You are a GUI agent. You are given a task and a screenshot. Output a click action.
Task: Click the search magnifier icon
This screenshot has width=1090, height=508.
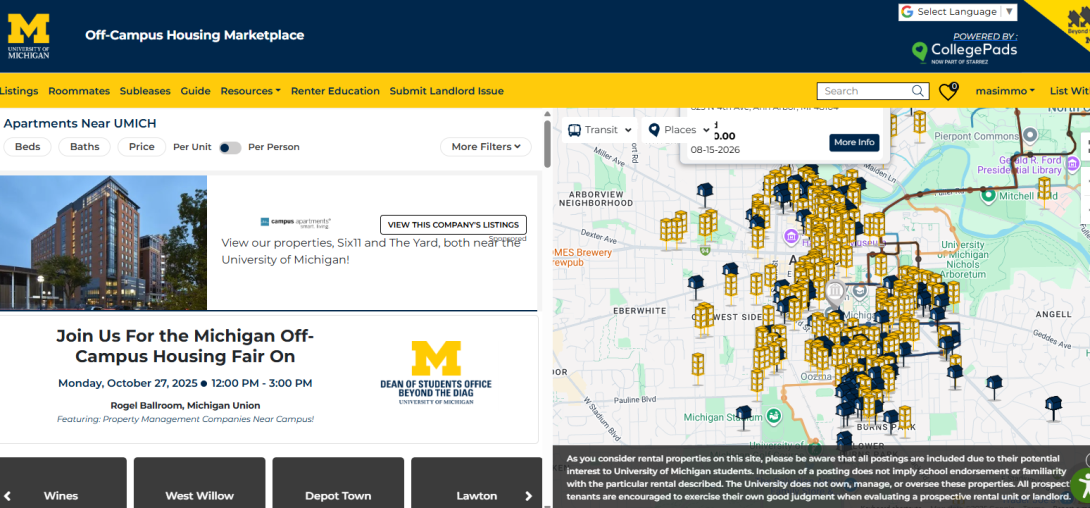click(x=918, y=91)
